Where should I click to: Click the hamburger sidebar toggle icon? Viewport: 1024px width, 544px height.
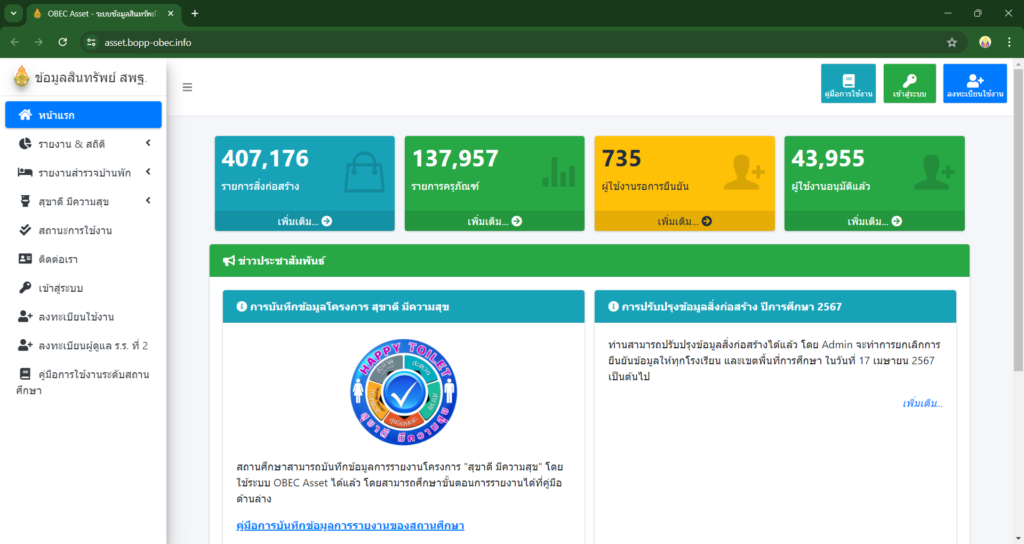pos(187,87)
